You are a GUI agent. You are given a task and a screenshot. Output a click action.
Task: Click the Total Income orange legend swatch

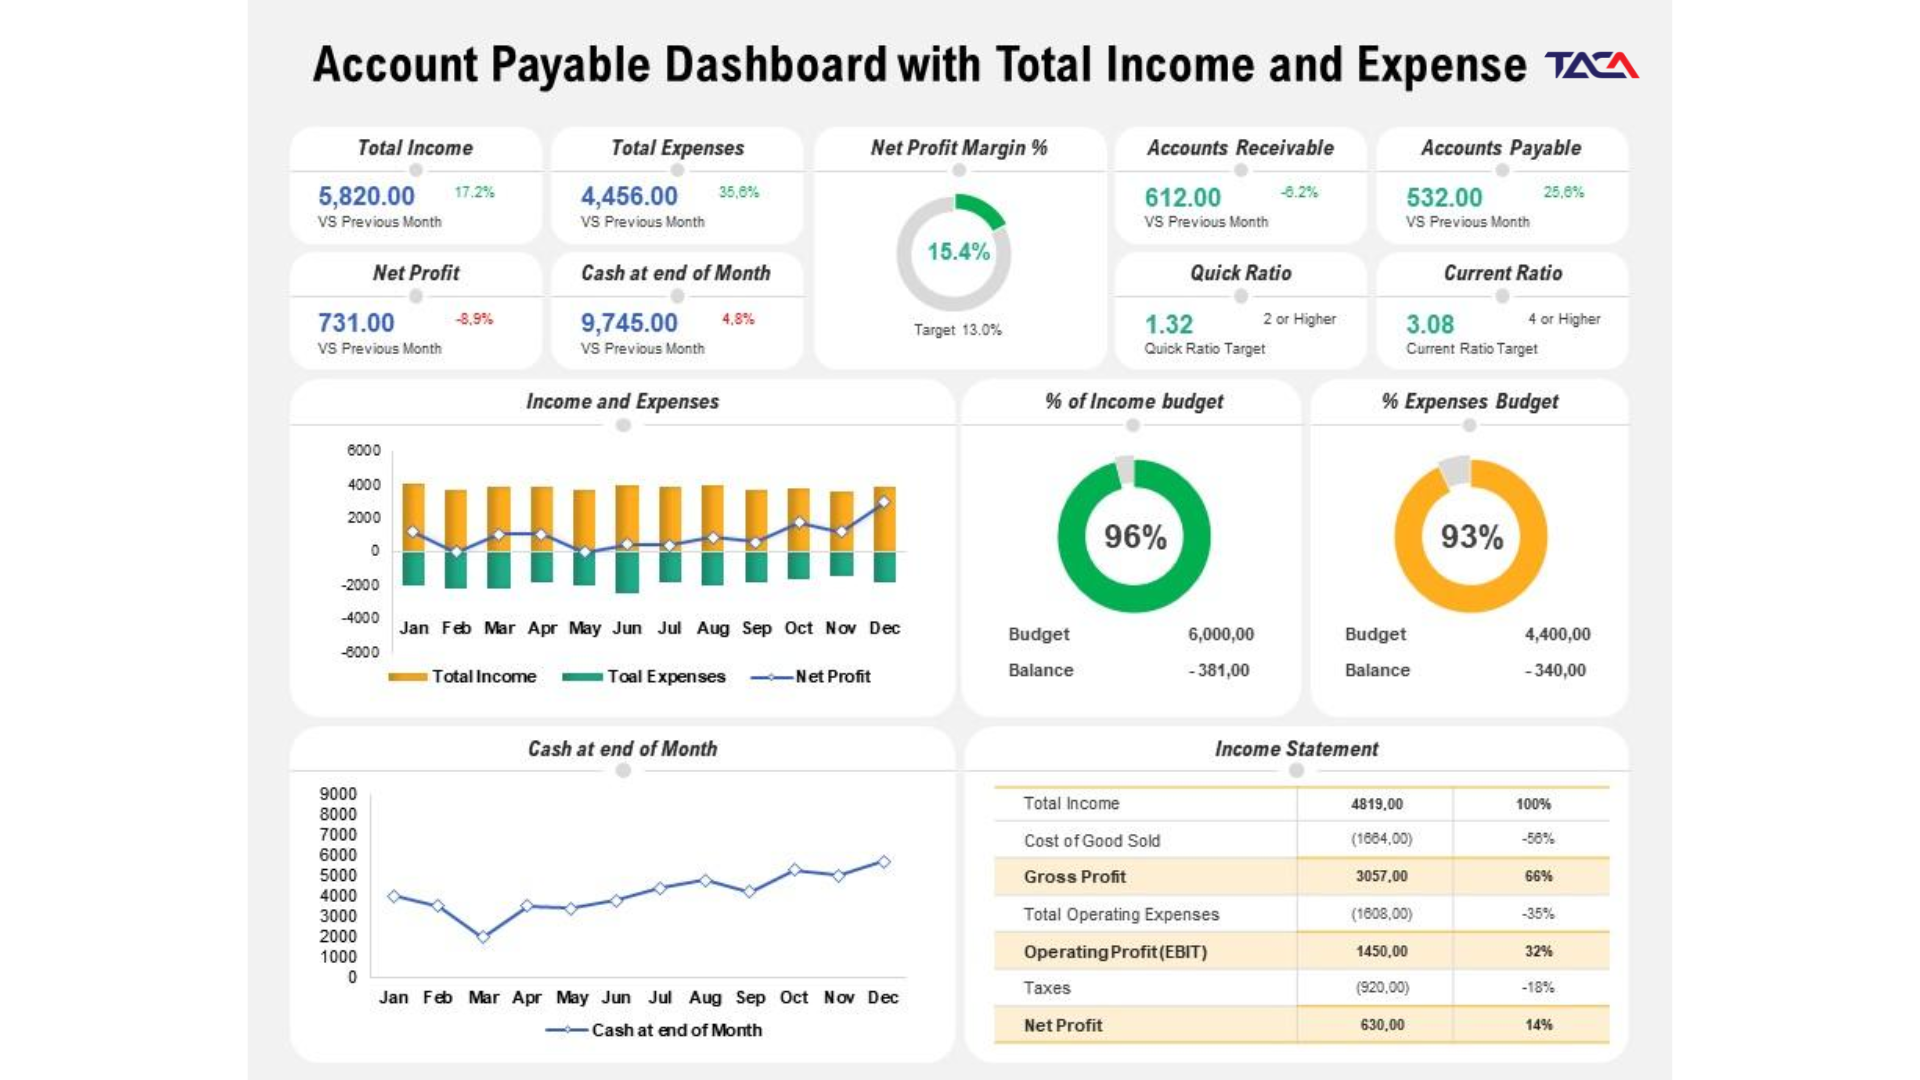point(408,677)
